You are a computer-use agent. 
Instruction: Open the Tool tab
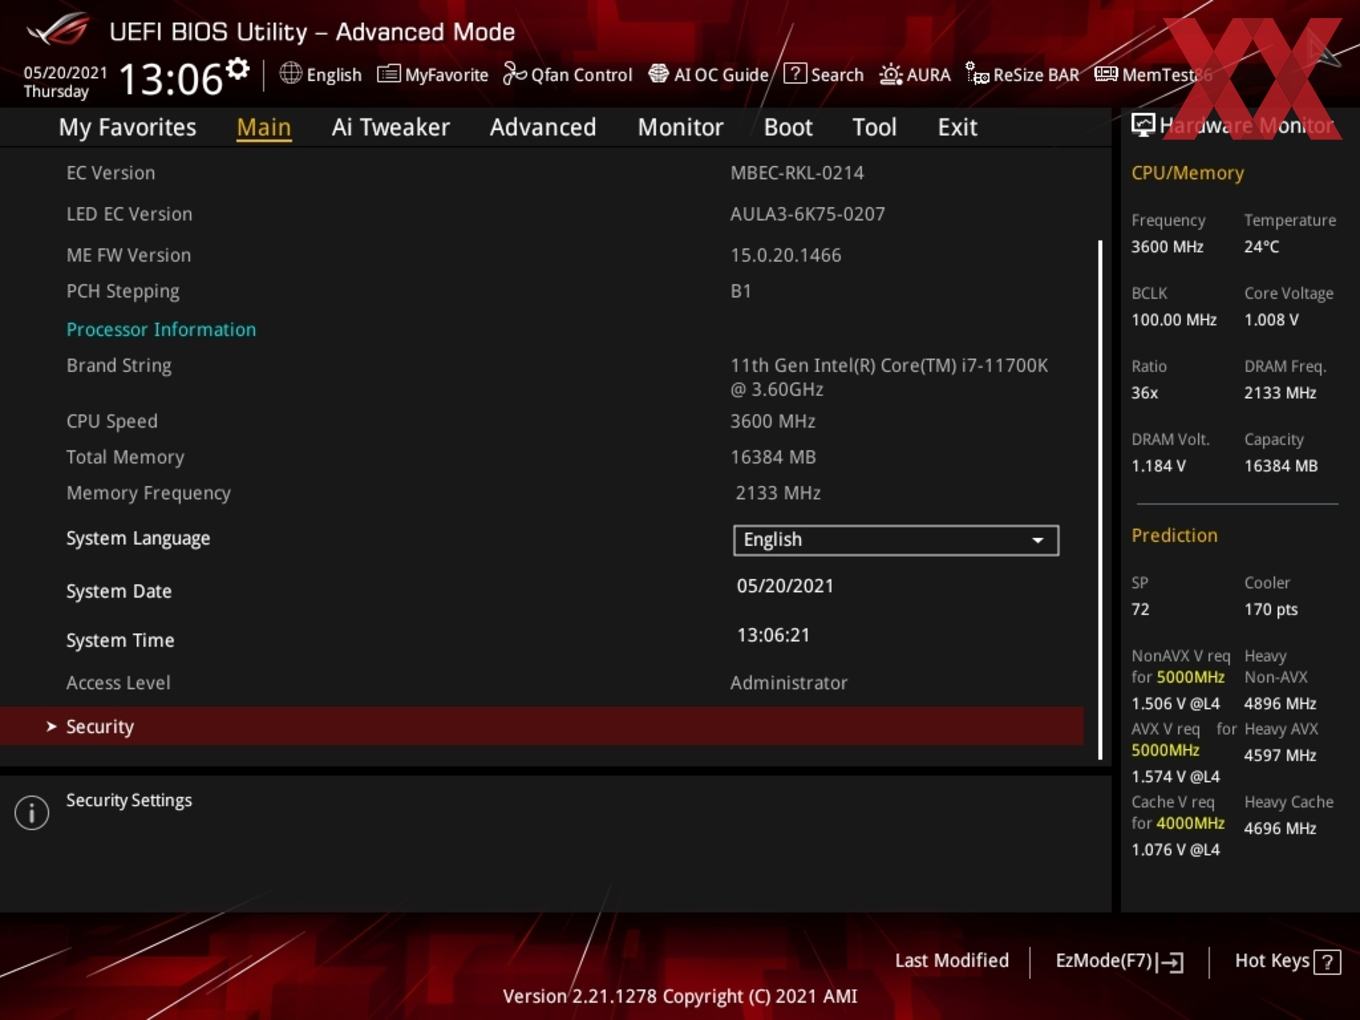[874, 127]
